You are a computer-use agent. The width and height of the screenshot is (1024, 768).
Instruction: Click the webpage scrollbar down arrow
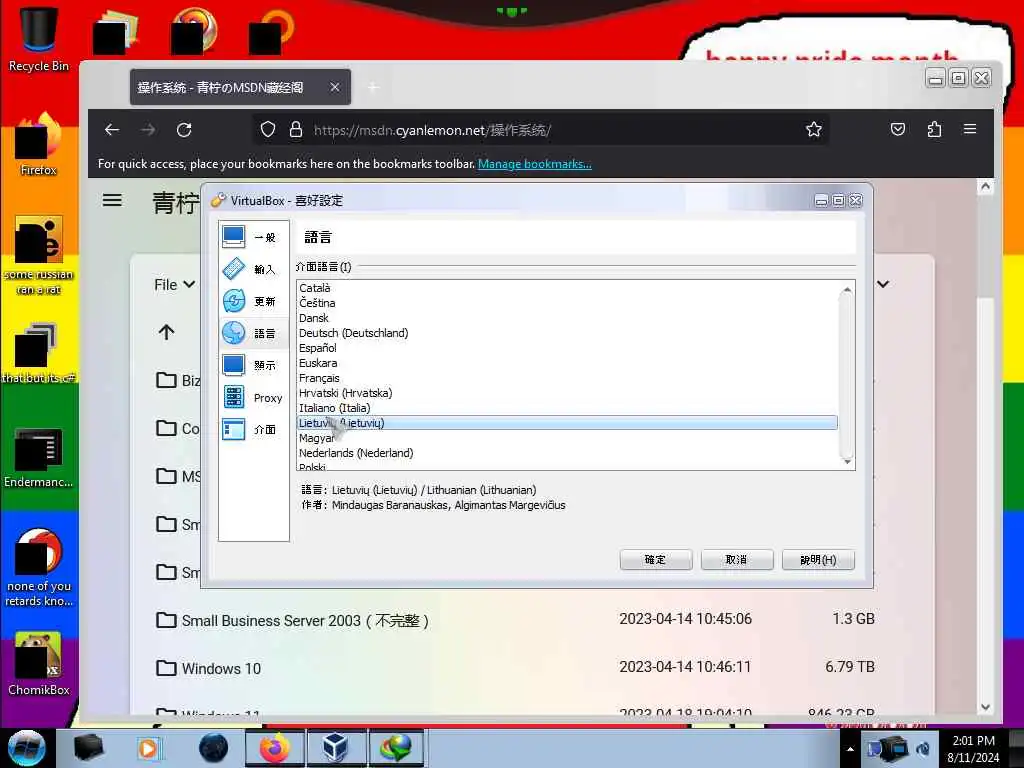[x=985, y=707]
